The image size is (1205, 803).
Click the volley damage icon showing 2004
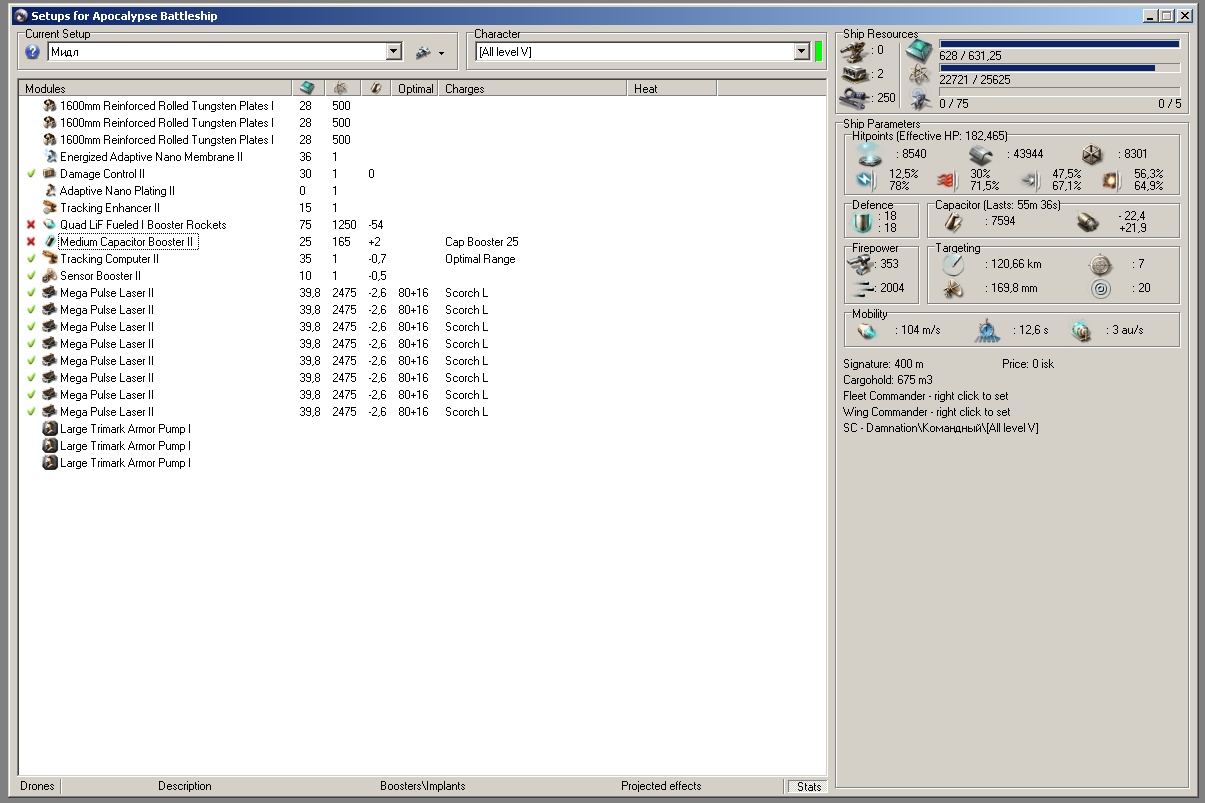860,288
